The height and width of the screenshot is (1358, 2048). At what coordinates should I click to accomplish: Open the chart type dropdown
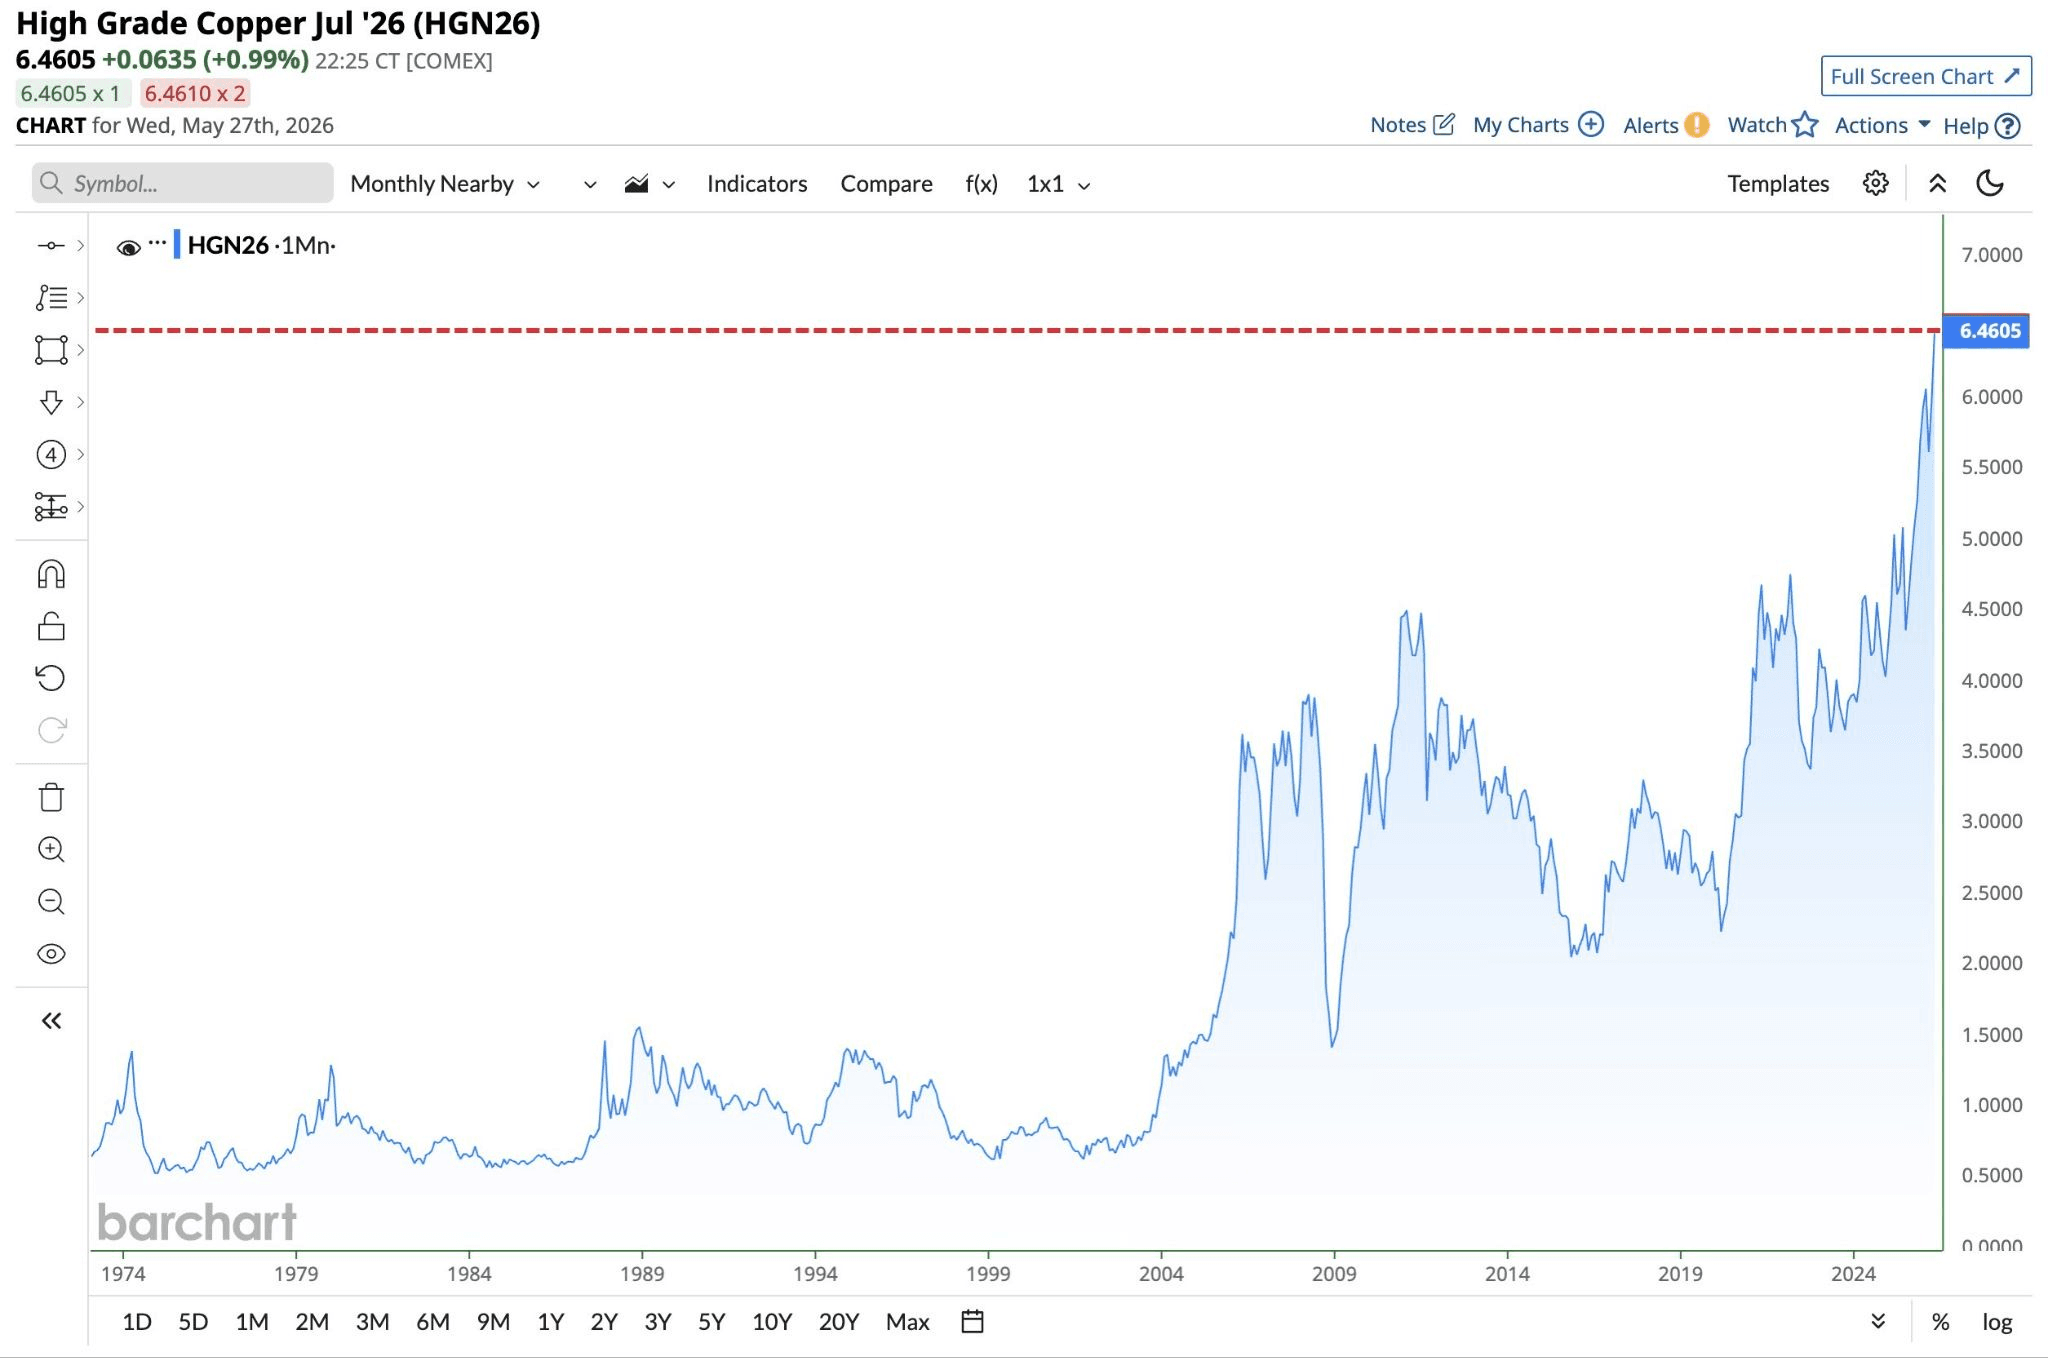pos(650,184)
